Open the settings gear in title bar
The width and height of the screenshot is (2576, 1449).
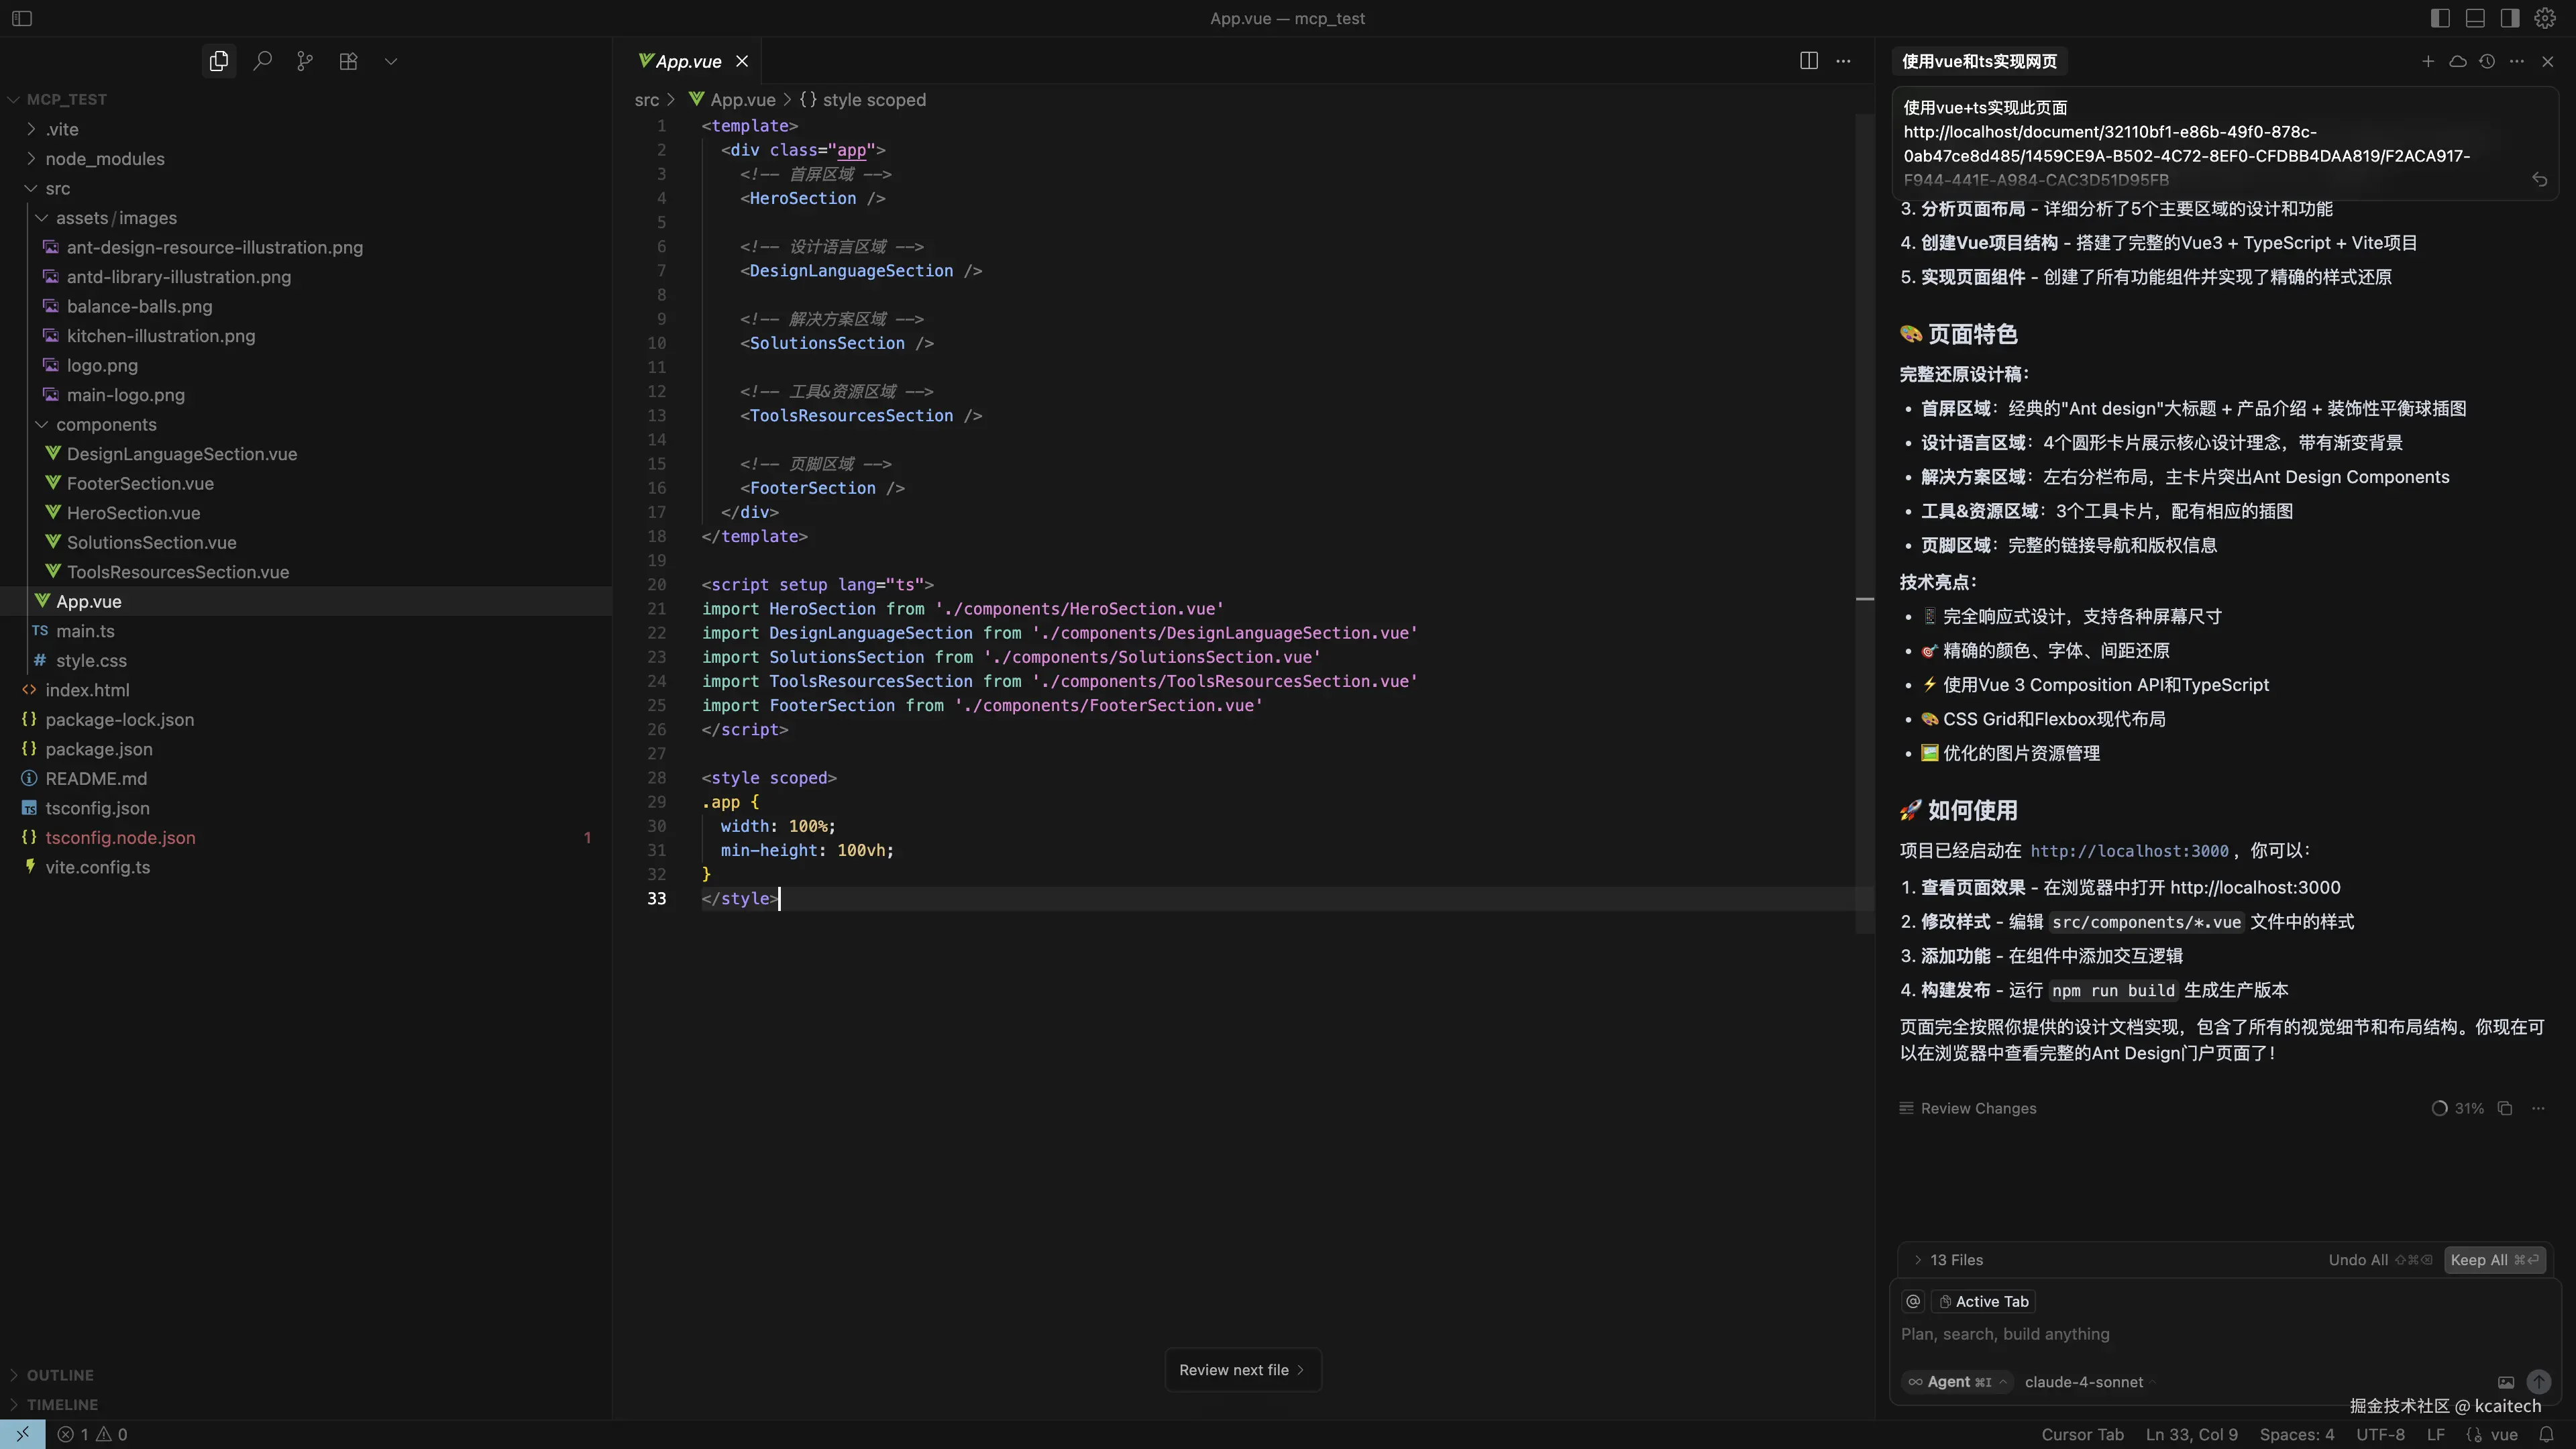coord(2545,18)
